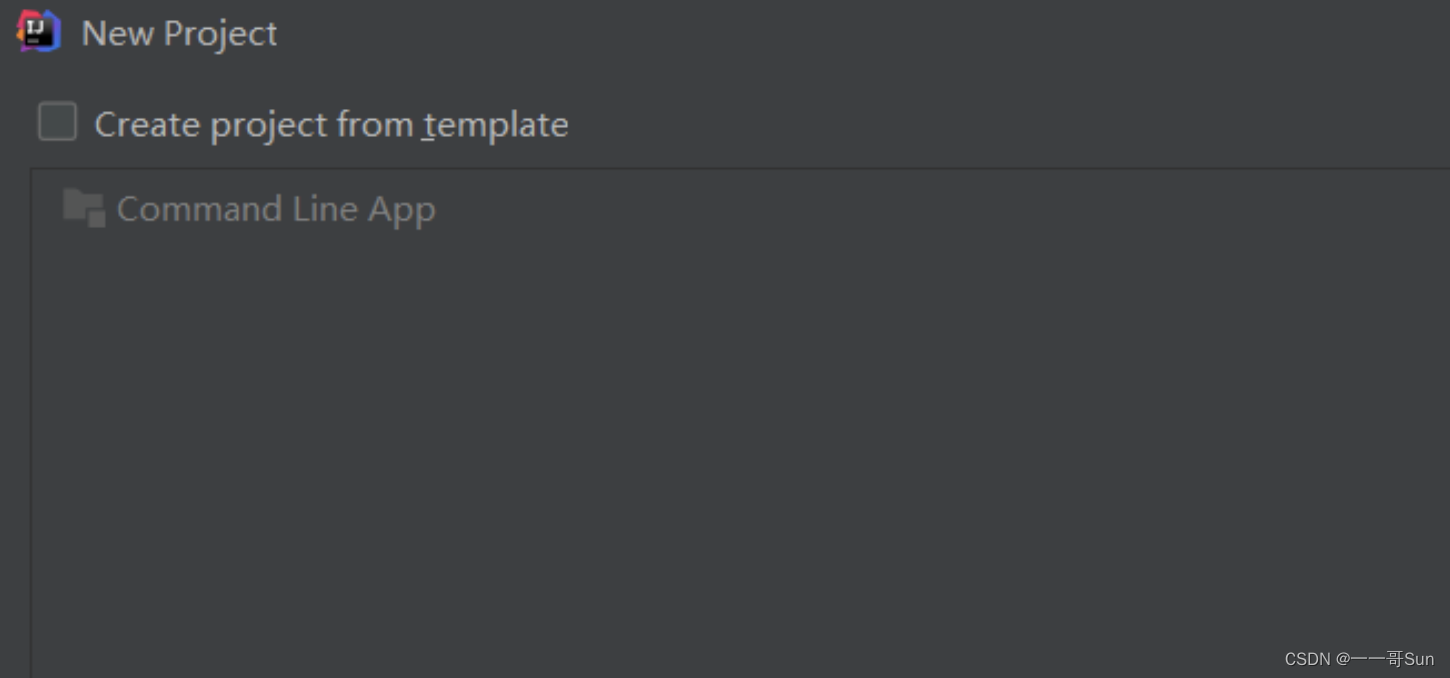Click the 'Line' word in template name
This screenshot has height=678, width=1450.
324,209
